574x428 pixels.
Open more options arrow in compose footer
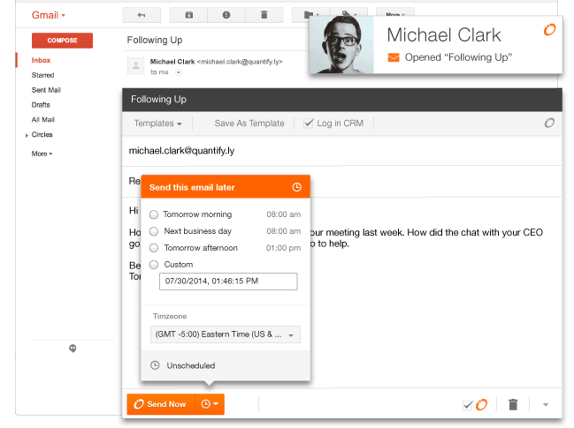(x=545, y=405)
